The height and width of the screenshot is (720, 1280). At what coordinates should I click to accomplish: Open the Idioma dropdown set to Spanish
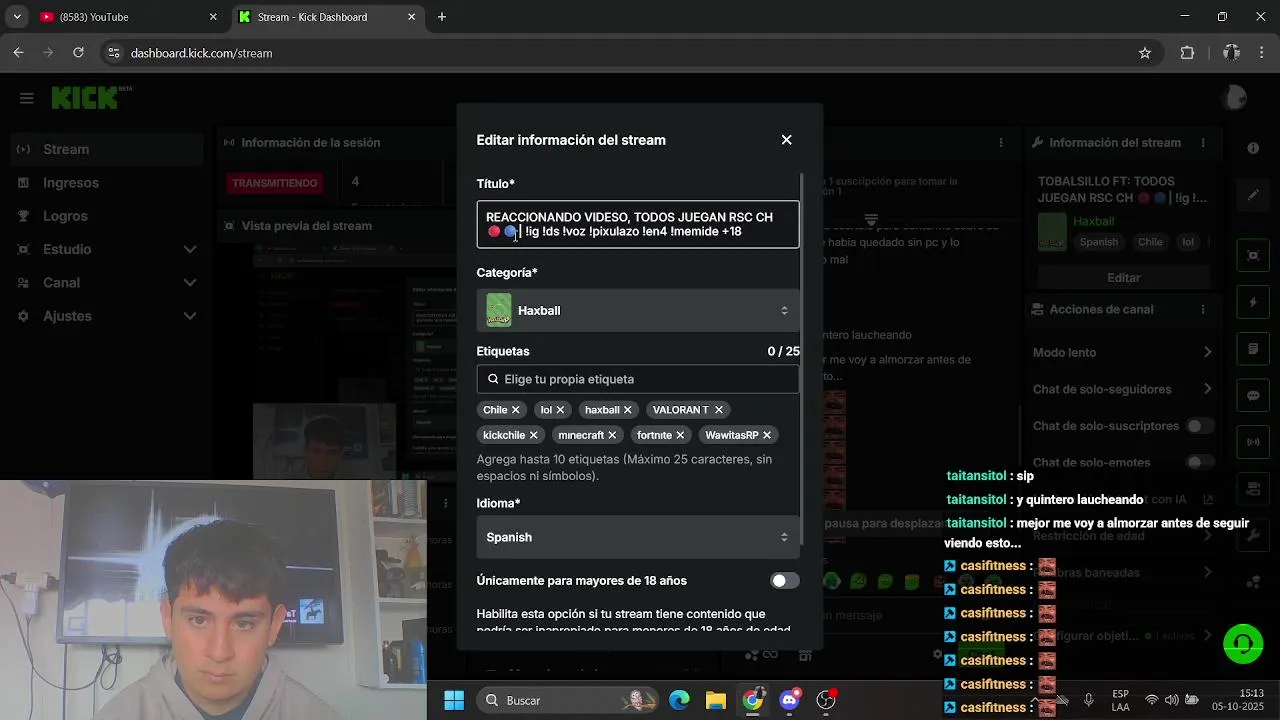coord(638,537)
